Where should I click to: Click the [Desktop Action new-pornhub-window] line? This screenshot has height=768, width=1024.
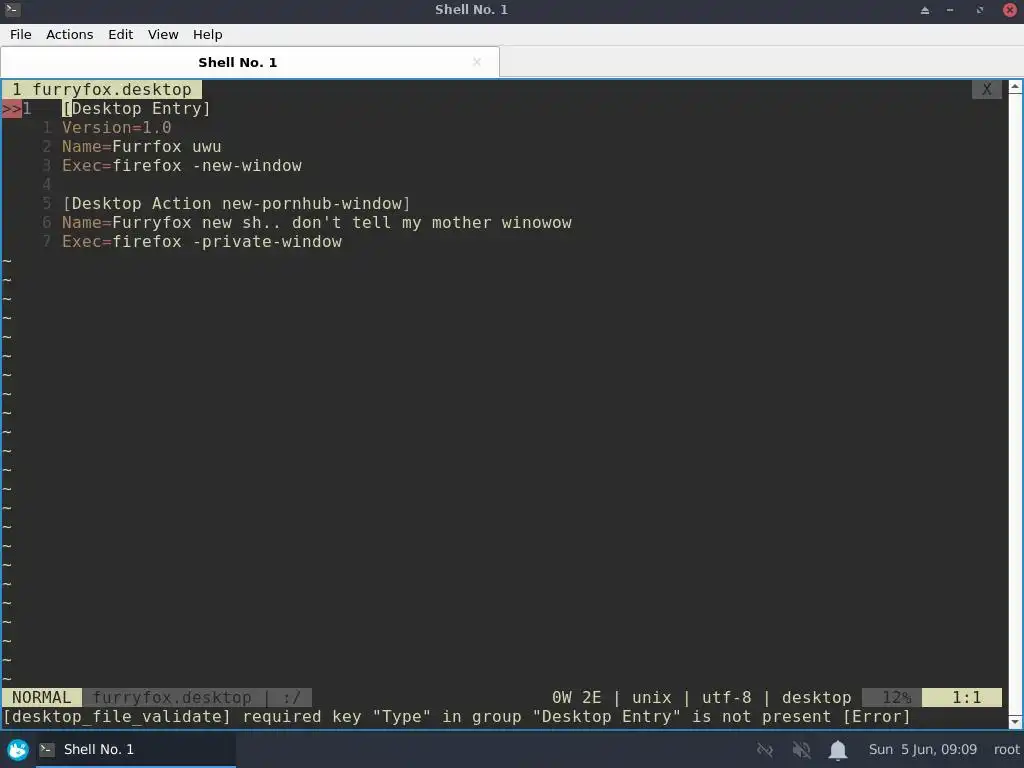236,203
